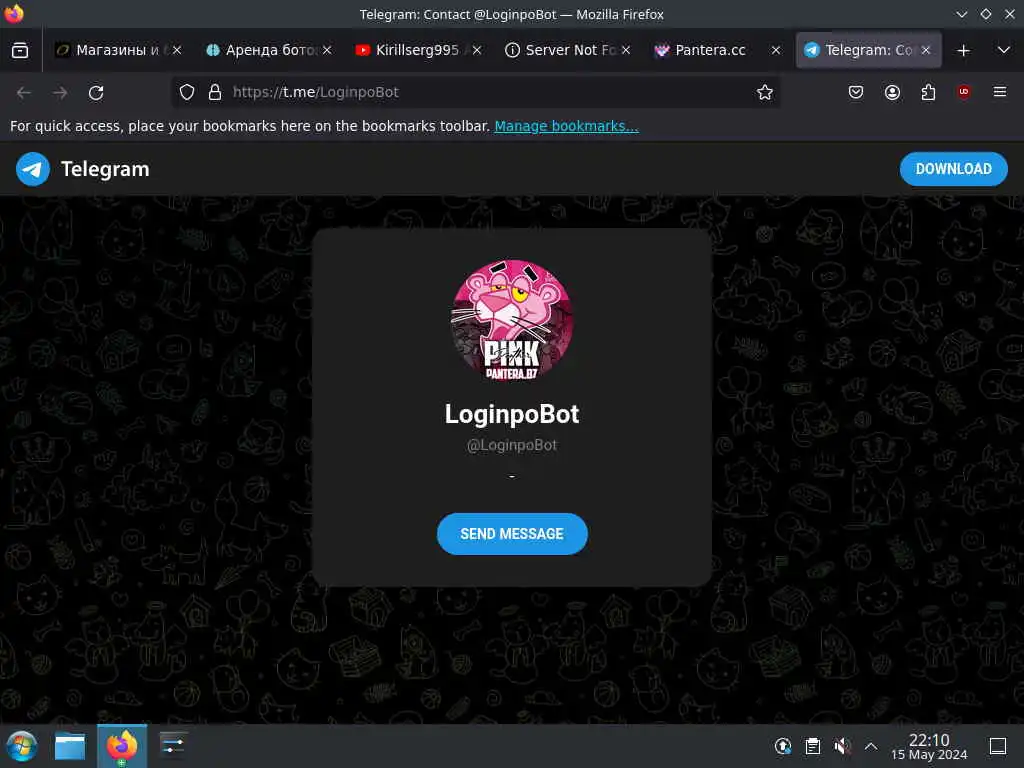Toggle the muted volume tray icon
The width and height of the screenshot is (1024, 768).
pyautogui.click(x=842, y=746)
